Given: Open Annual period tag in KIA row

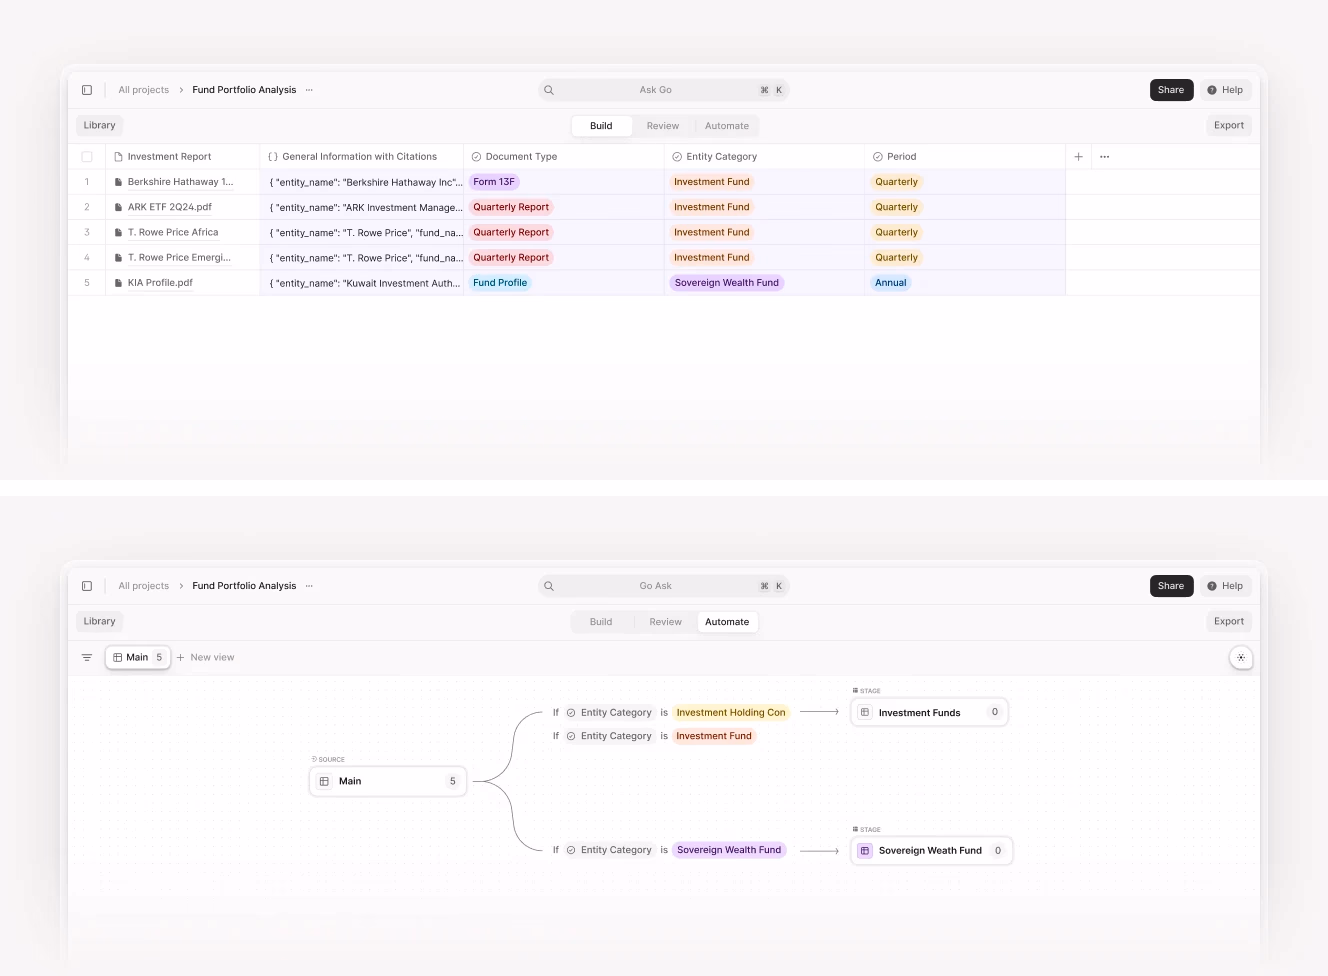Looking at the screenshot, I should pyautogui.click(x=891, y=283).
